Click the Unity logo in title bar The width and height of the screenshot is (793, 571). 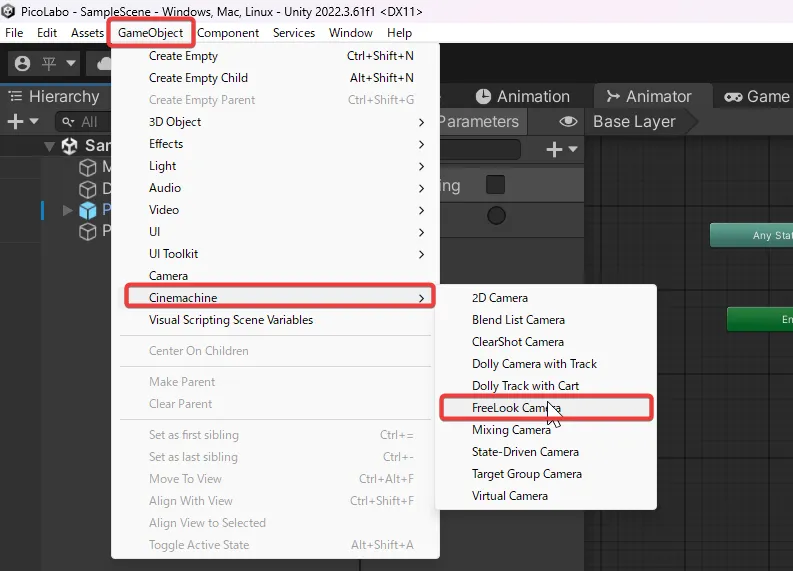[x=8, y=11]
